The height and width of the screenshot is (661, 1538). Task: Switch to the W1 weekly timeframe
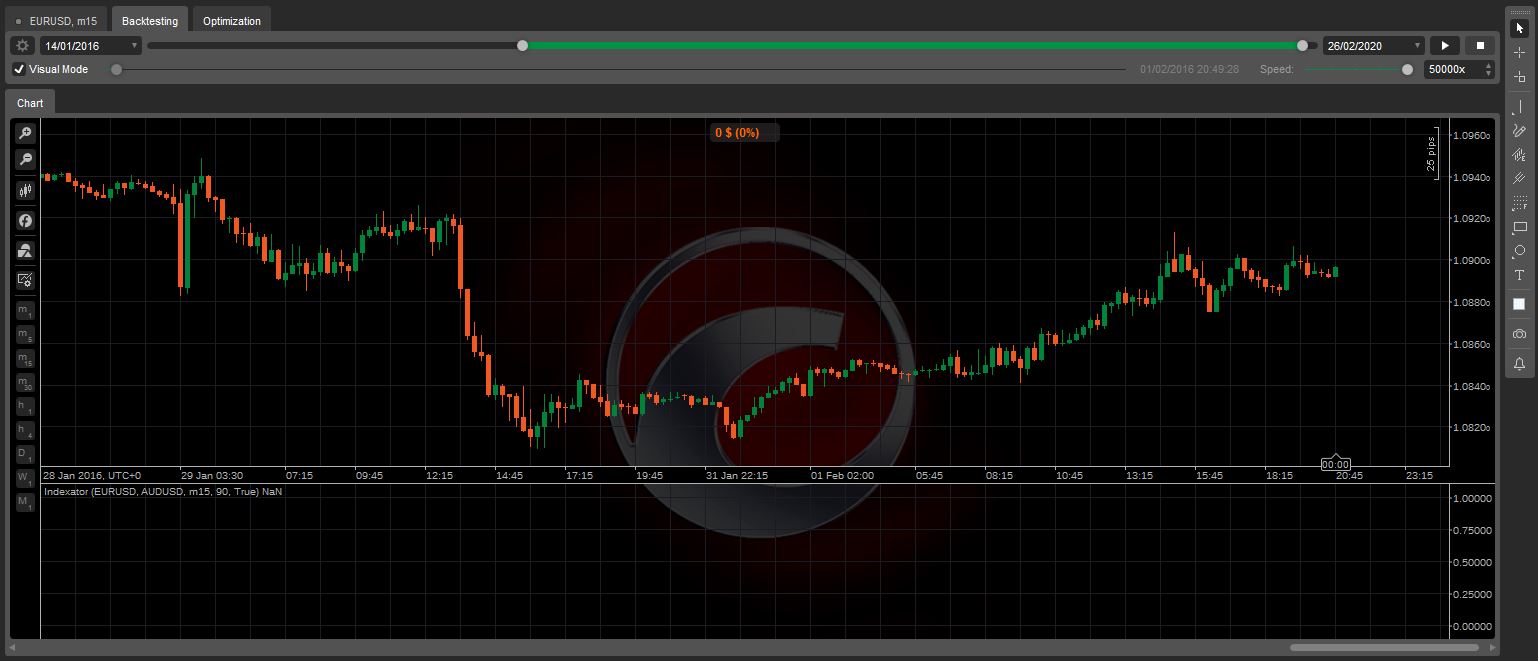(x=25, y=479)
